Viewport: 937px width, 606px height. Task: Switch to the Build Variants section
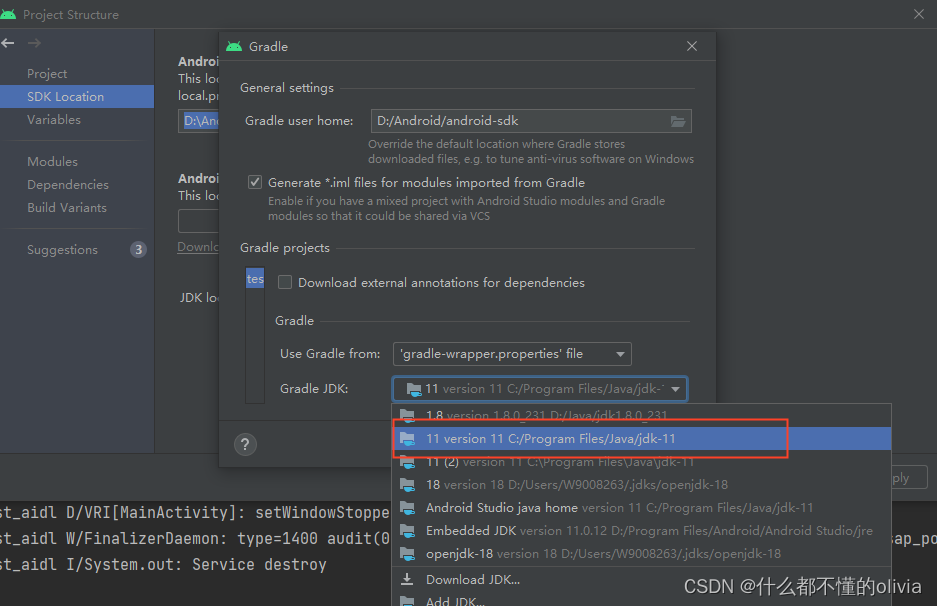point(67,207)
